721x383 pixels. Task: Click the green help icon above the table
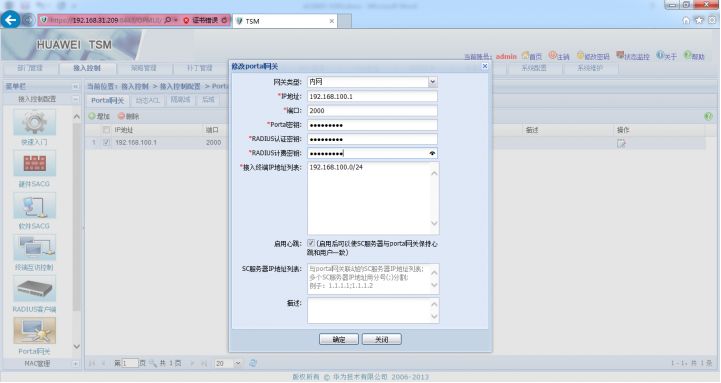(x=709, y=116)
